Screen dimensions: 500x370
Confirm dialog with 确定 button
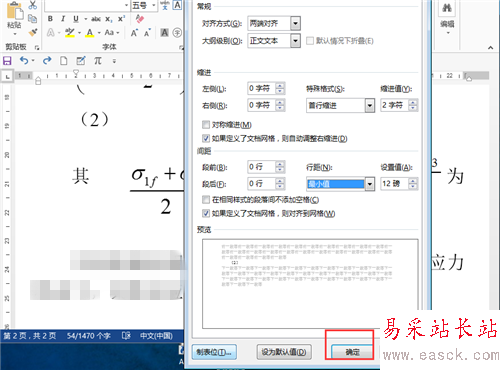(352, 352)
